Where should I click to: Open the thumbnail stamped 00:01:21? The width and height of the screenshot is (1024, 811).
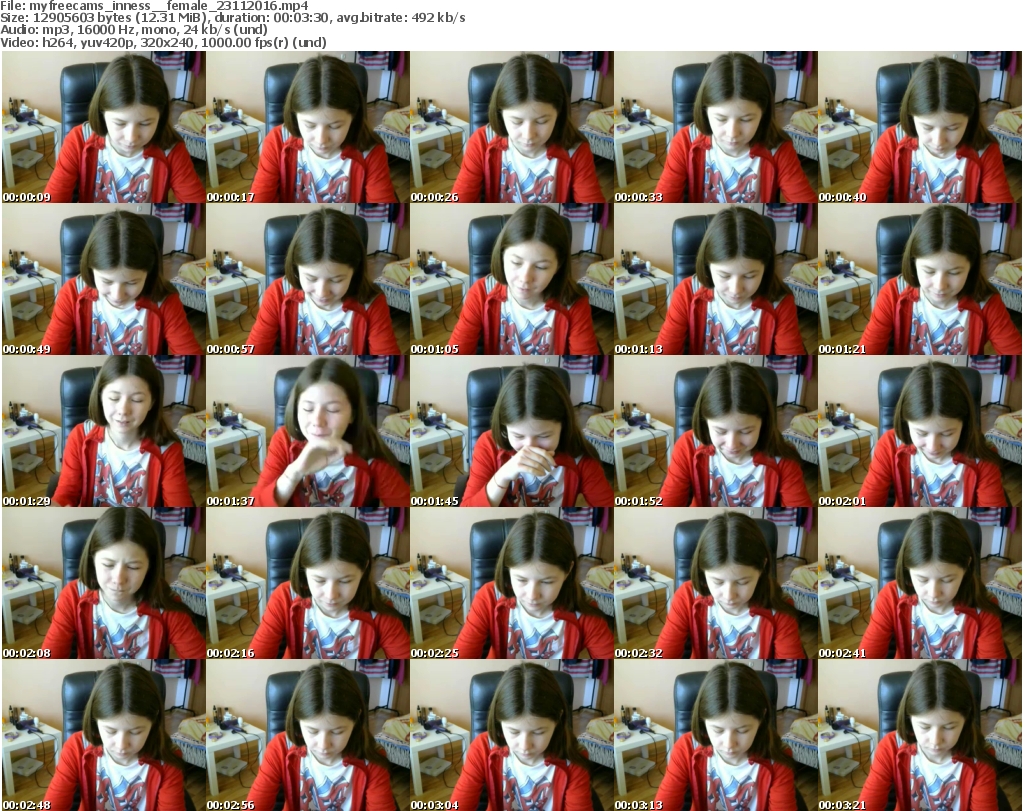[920, 279]
